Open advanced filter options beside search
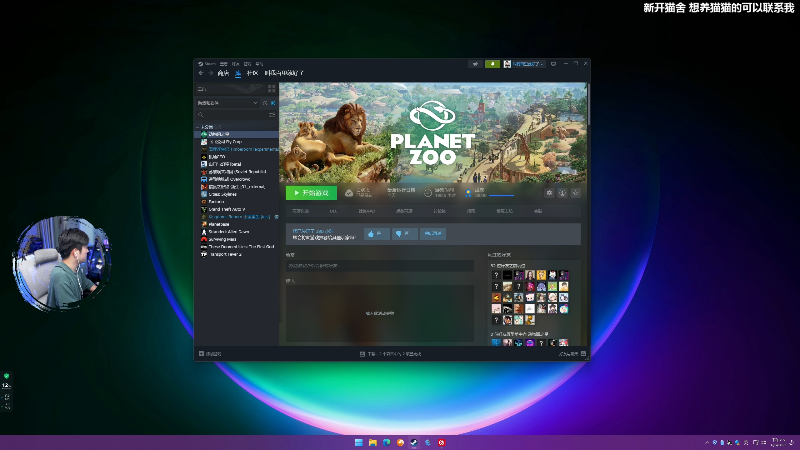The width and height of the screenshot is (800, 450). (x=272, y=115)
